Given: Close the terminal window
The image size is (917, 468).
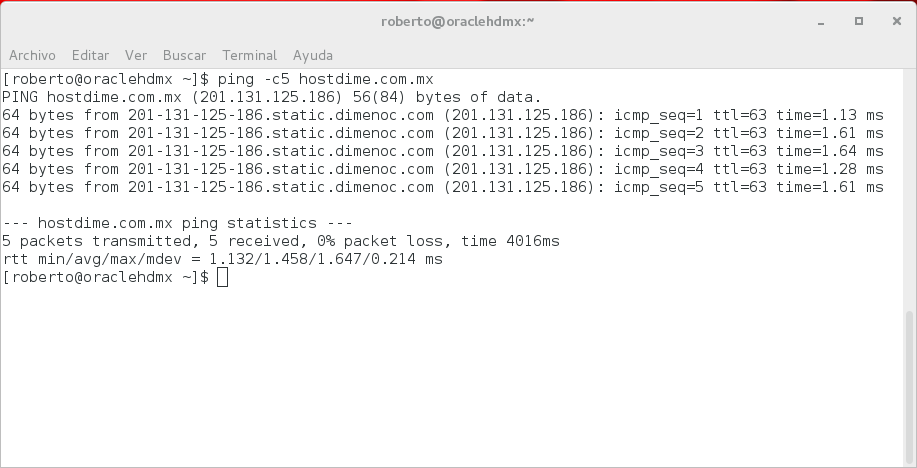Looking at the screenshot, I should (x=892, y=21).
